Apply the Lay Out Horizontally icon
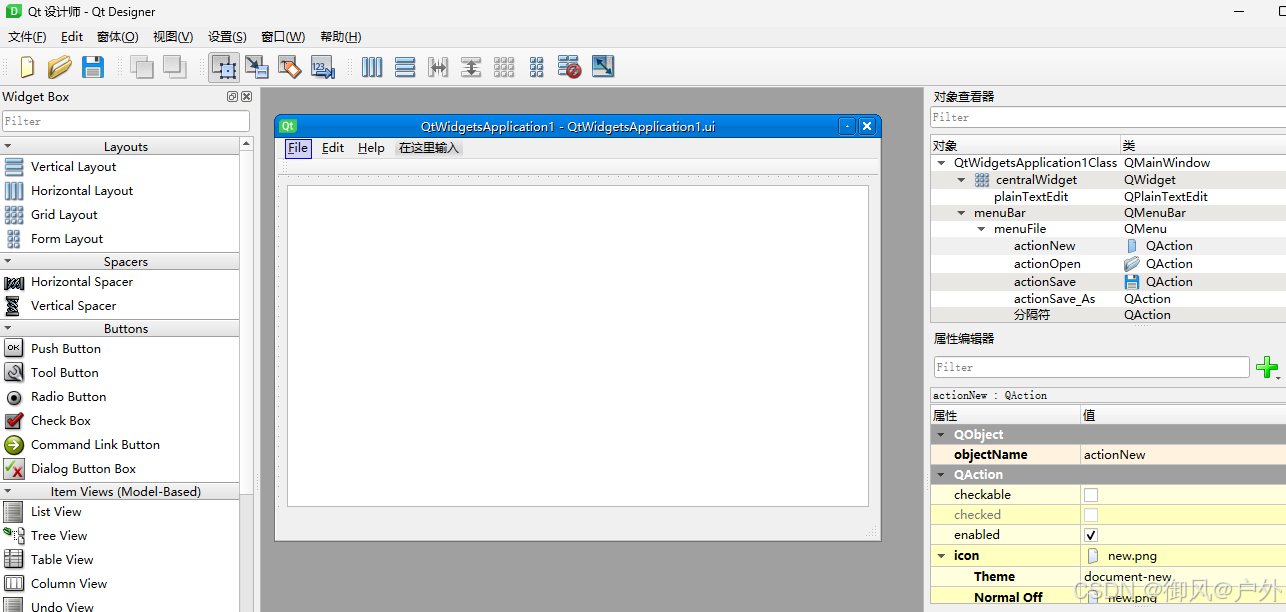 (x=372, y=67)
